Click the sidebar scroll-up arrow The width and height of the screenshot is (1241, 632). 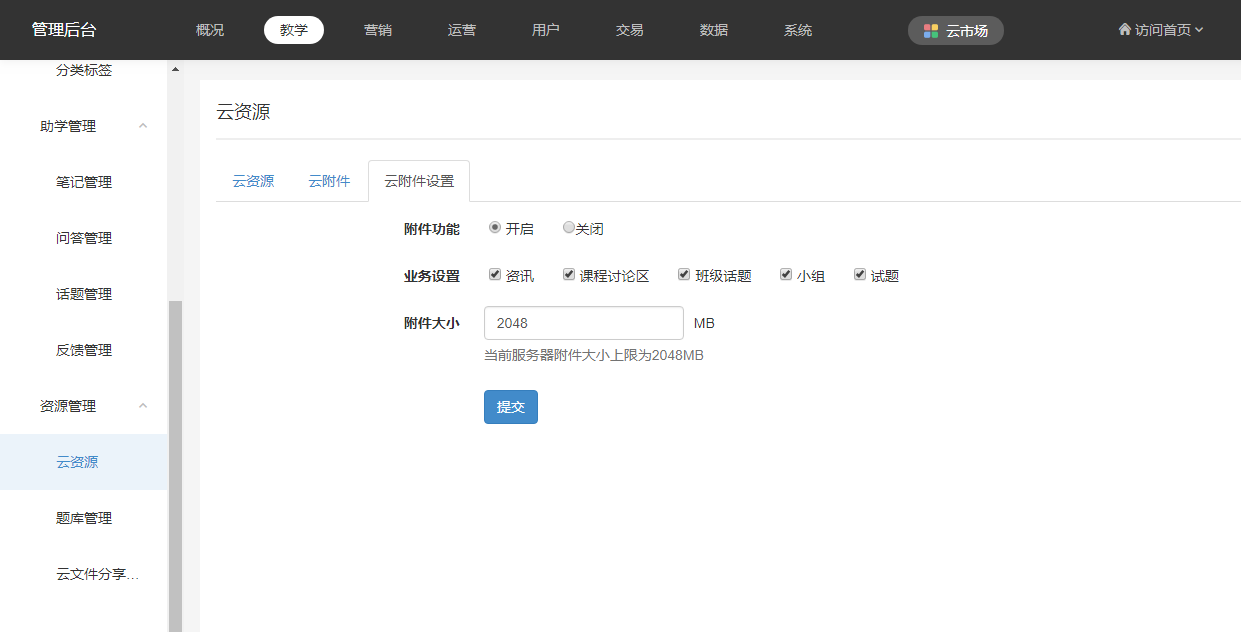tap(176, 70)
